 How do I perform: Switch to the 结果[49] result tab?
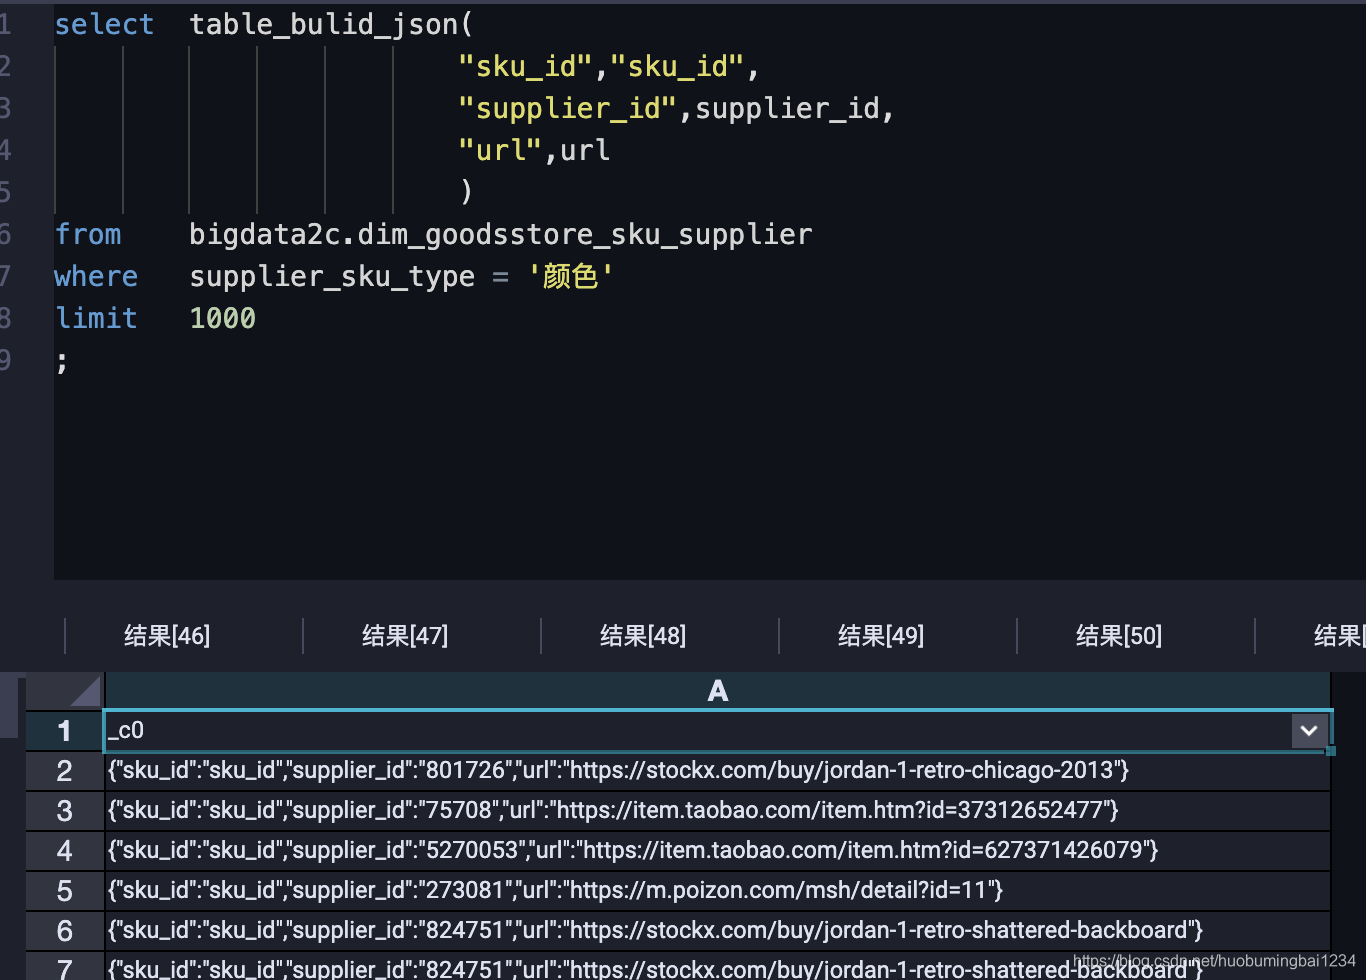tap(880, 635)
